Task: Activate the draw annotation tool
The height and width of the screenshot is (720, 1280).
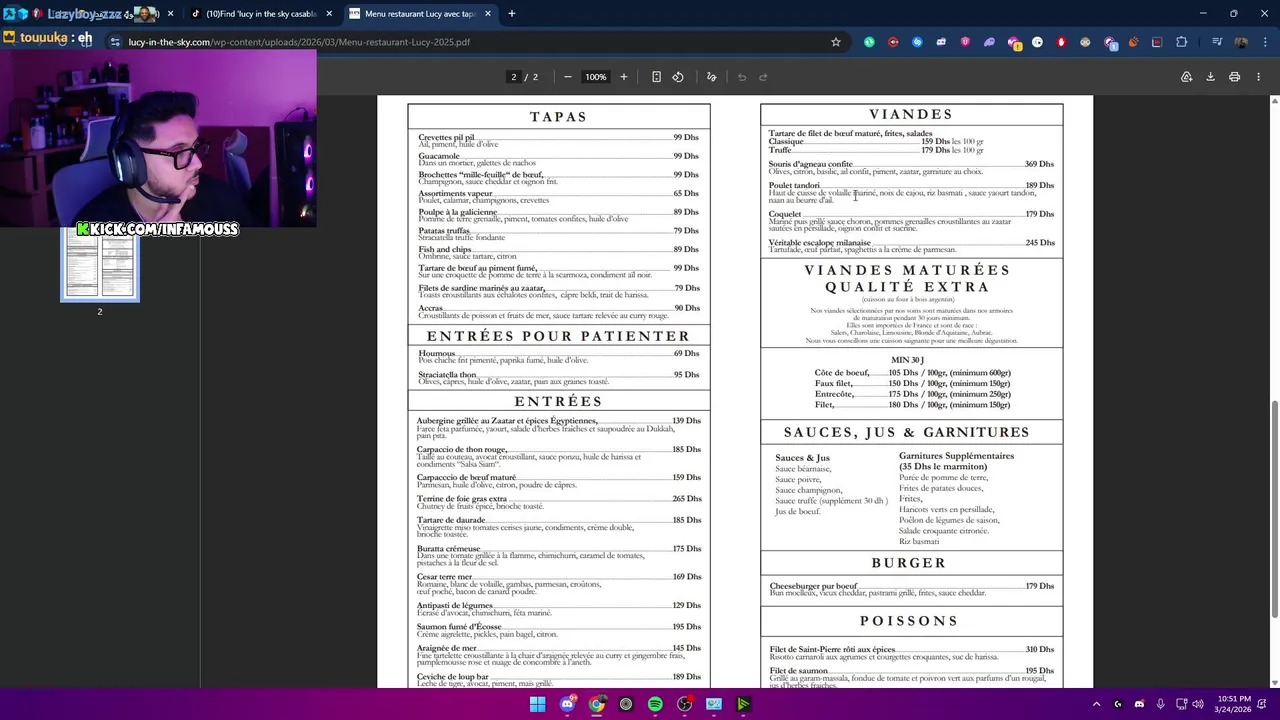Action: pyautogui.click(x=712, y=77)
